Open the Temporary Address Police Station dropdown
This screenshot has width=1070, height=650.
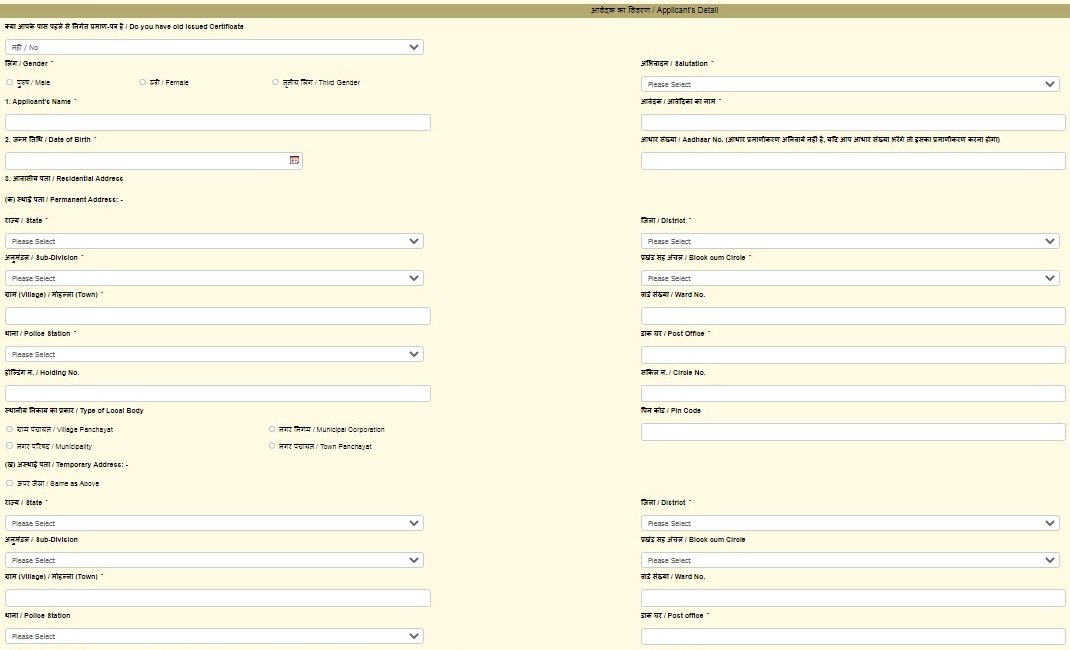[214, 636]
